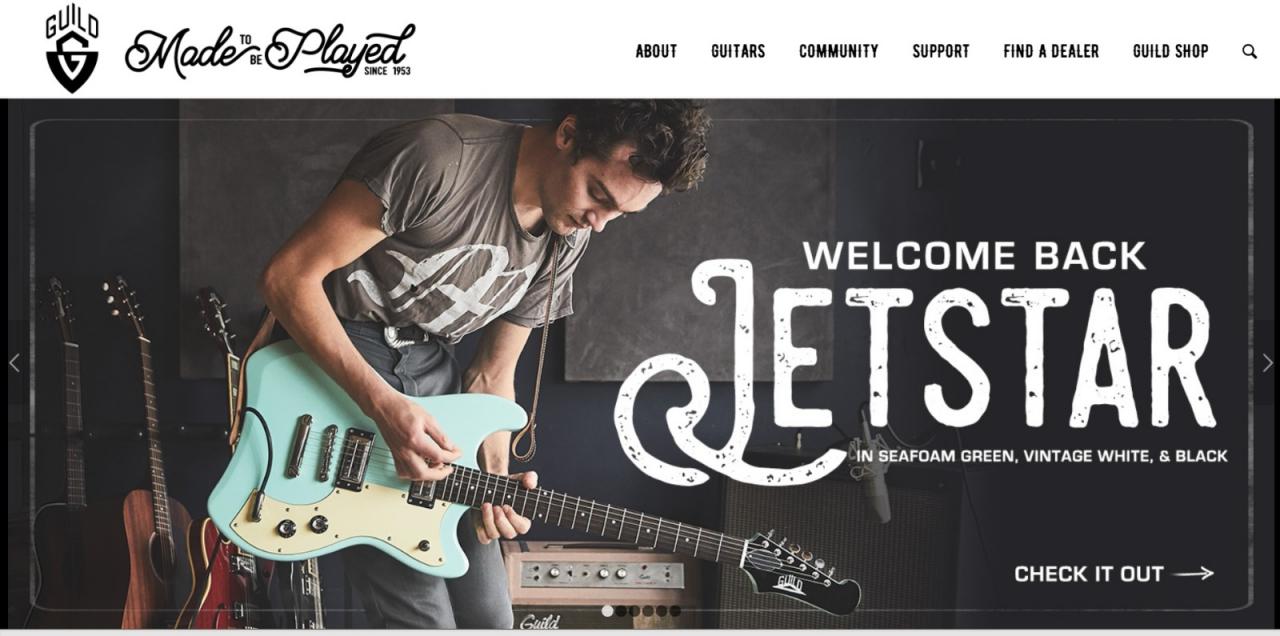Expand the Guitars menu
Viewport: 1280px width, 636px height.
[738, 51]
